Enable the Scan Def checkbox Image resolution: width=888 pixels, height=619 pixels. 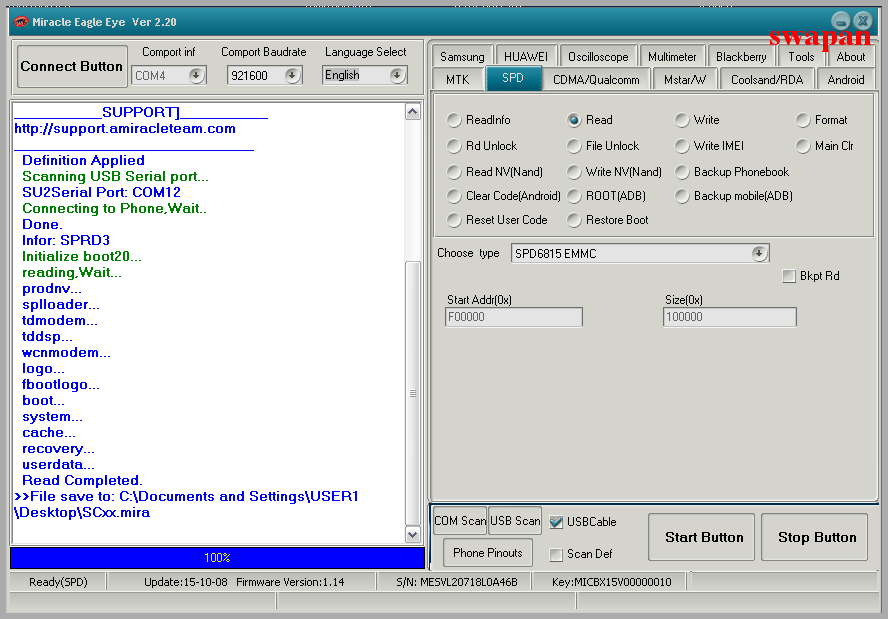click(556, 554)
